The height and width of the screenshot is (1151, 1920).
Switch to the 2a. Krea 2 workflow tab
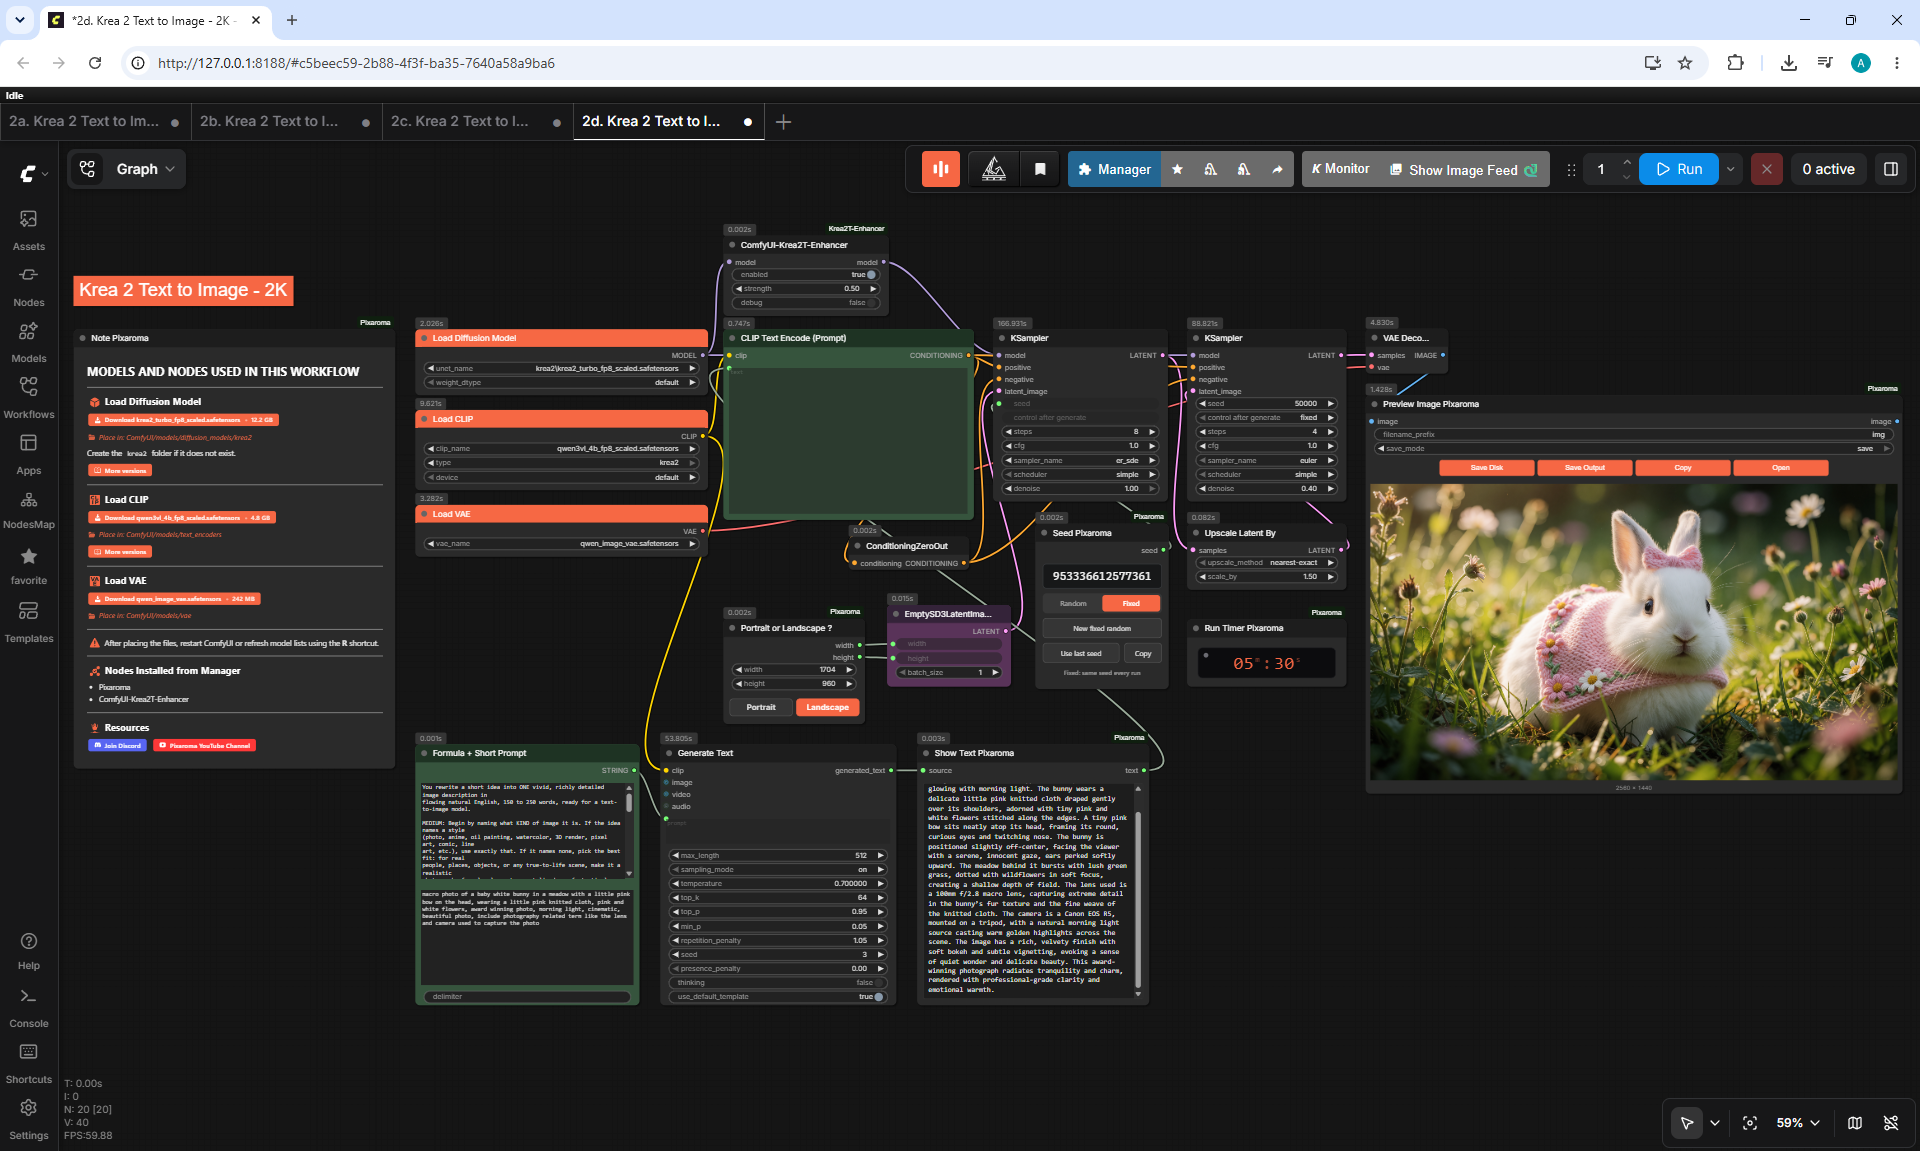pyautogui.click(x=94, y=121)
